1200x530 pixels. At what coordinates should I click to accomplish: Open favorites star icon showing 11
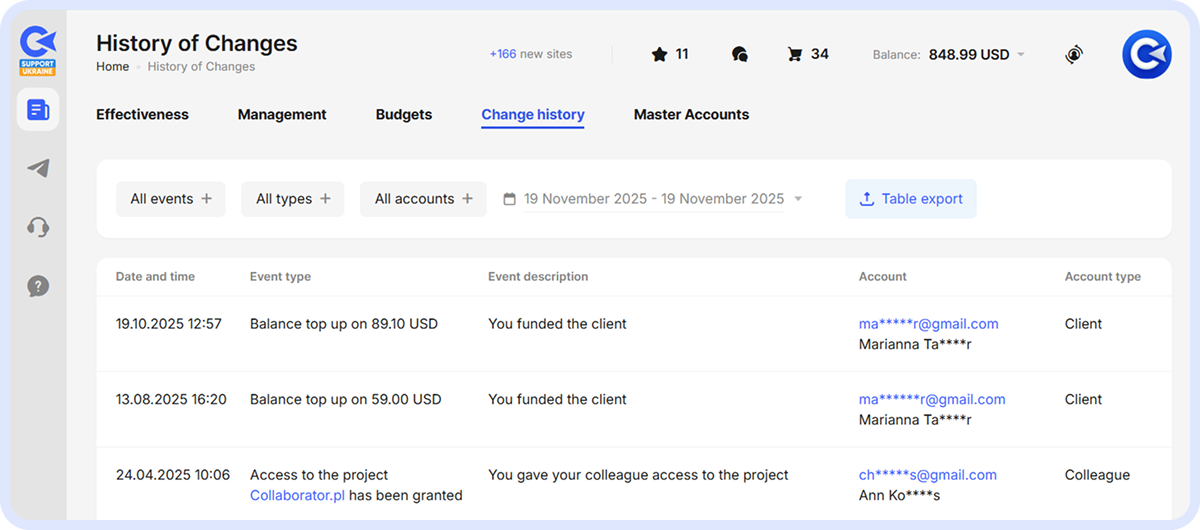click(x=669, y=55)
